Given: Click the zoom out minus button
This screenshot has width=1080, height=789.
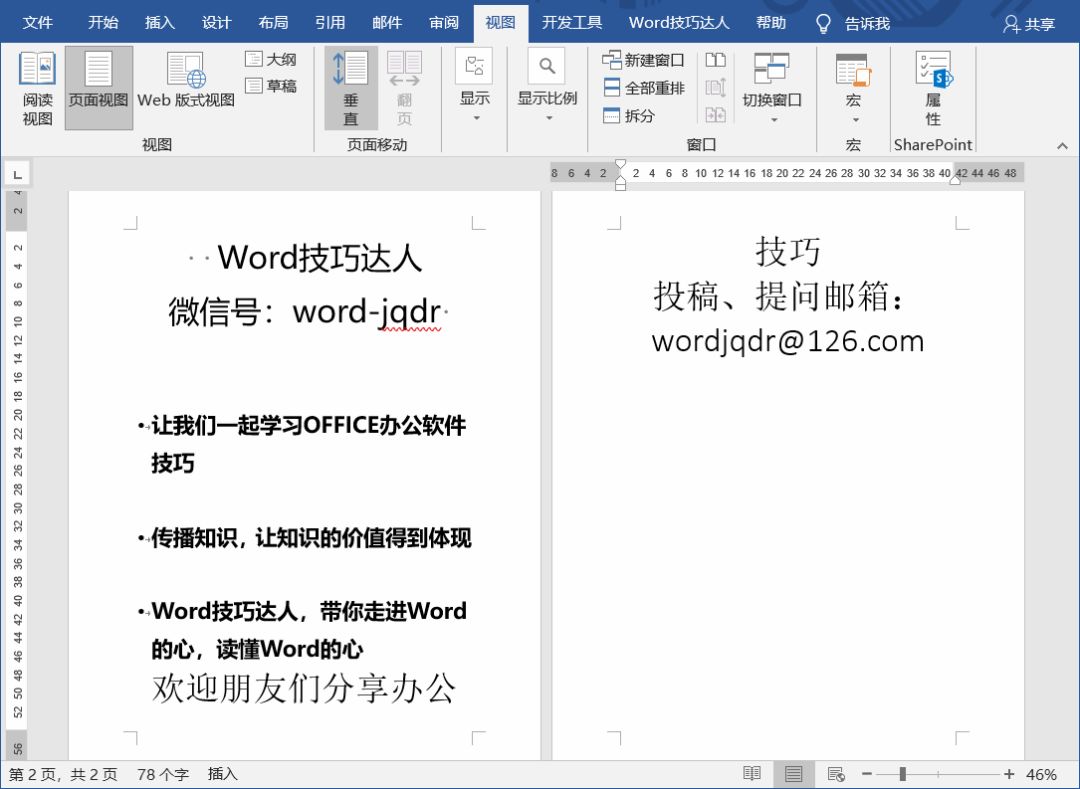Looking at the screenshot, I should (x=866, y=775).
